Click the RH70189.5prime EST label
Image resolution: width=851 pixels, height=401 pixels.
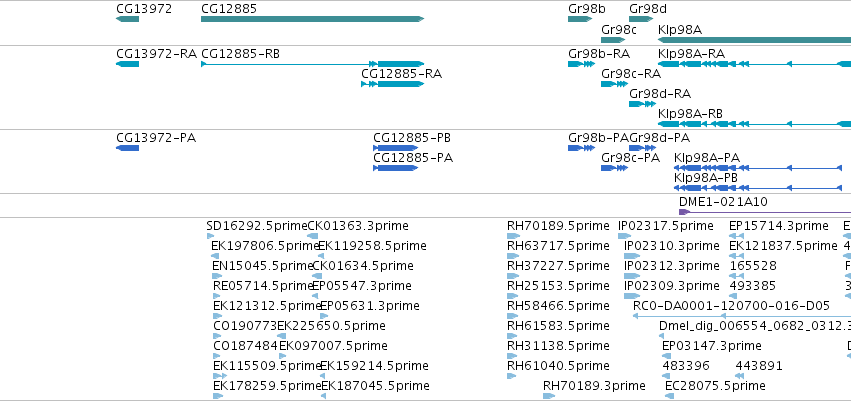[558, 226]
